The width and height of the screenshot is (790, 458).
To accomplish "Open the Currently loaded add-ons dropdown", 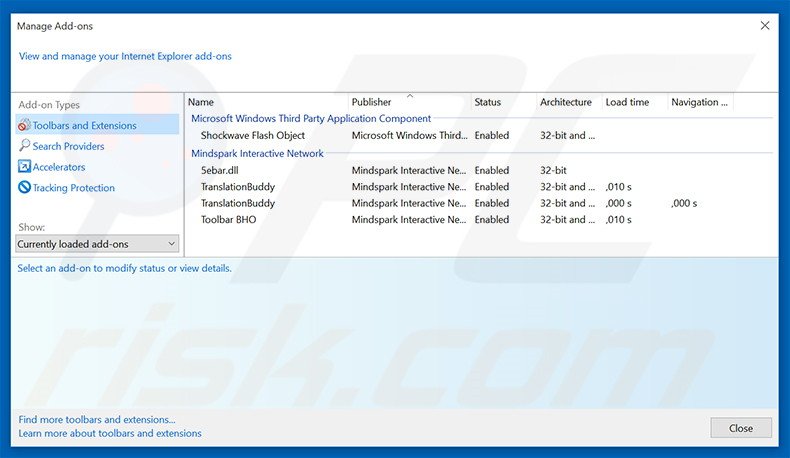I will coord(97,244).
